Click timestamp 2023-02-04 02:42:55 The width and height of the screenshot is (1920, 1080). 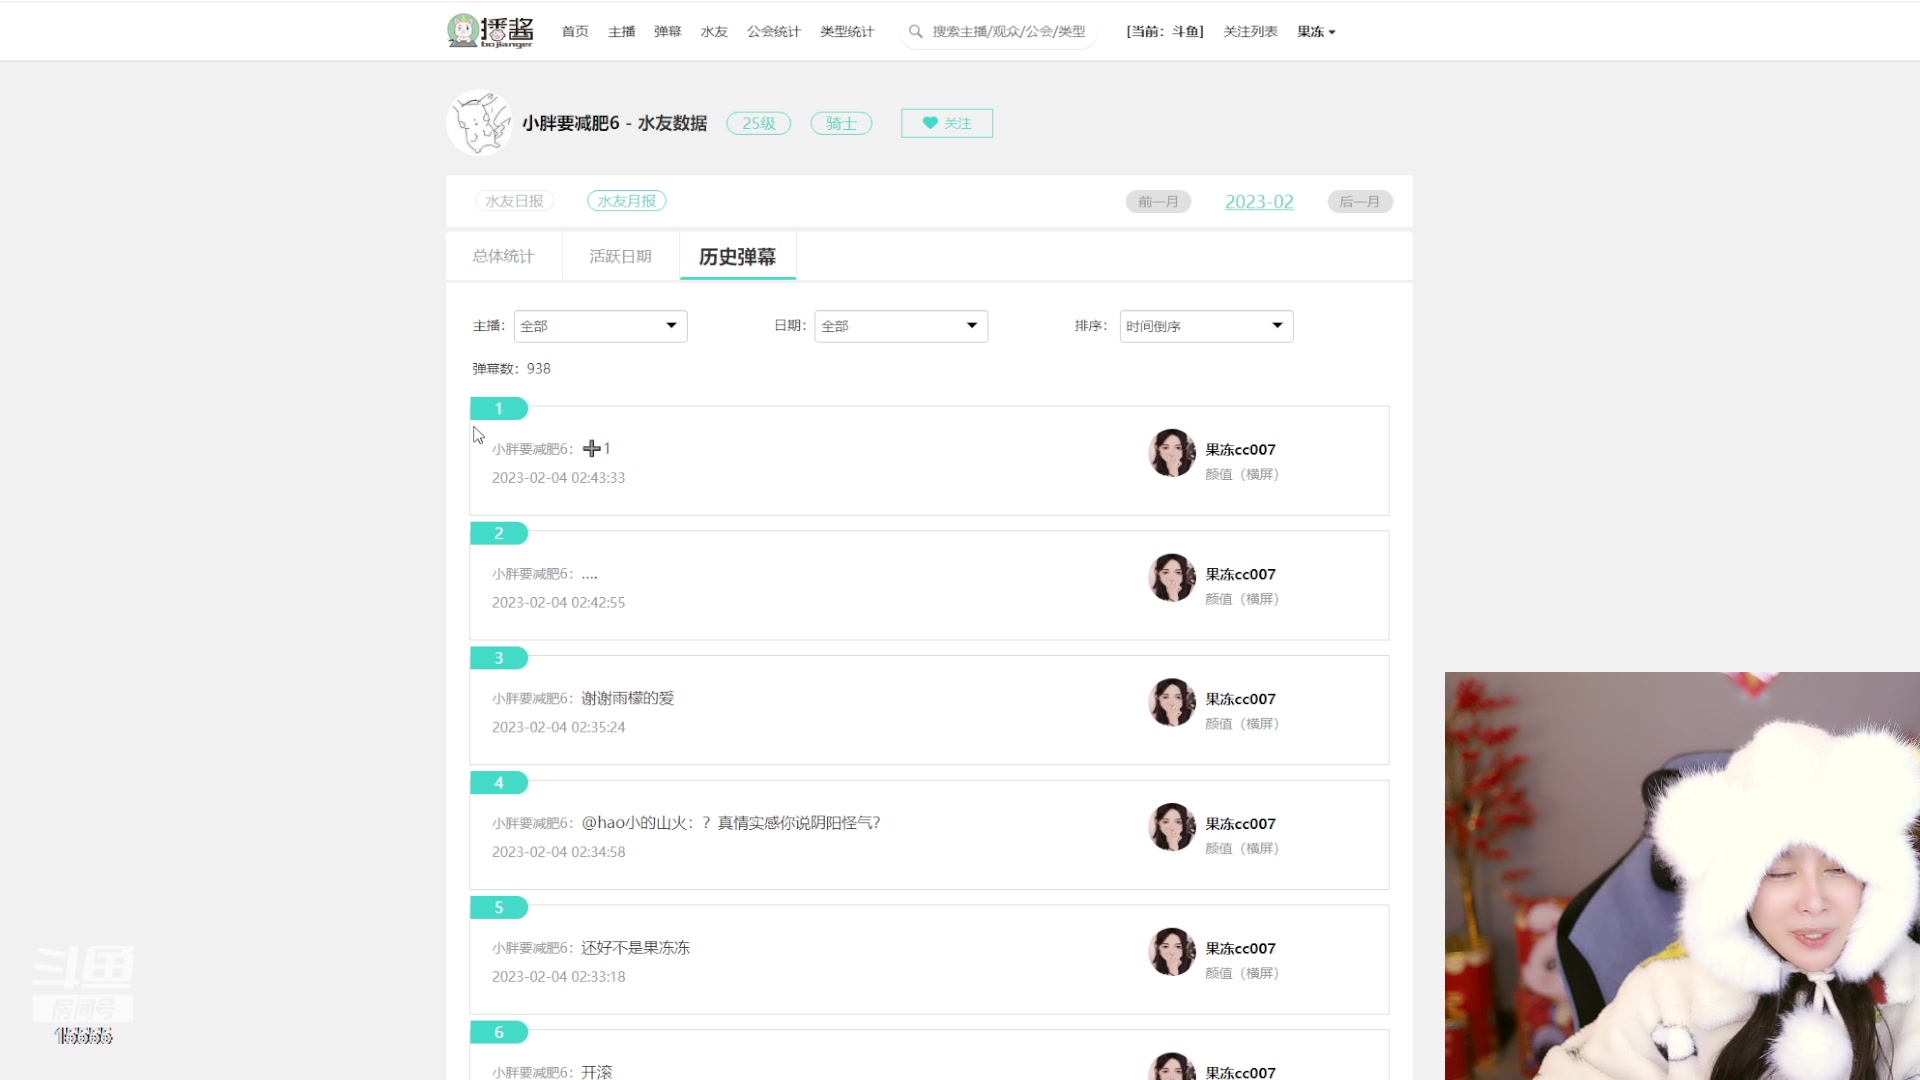tap(558, 603)
